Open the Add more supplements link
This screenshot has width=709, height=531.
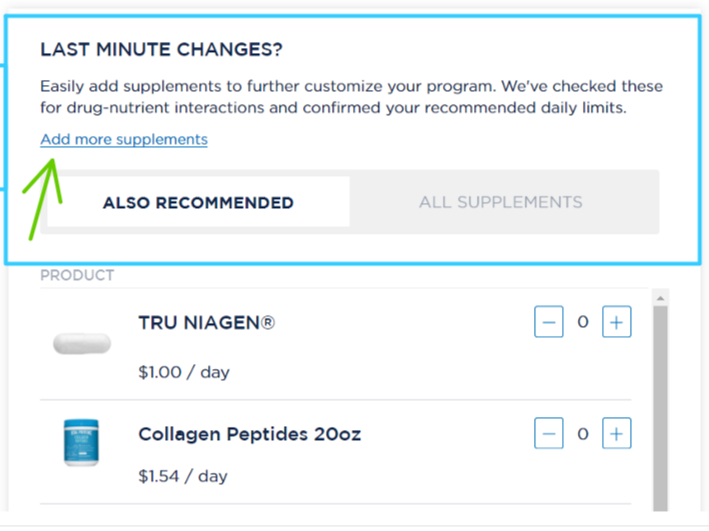tap(124, 139)
